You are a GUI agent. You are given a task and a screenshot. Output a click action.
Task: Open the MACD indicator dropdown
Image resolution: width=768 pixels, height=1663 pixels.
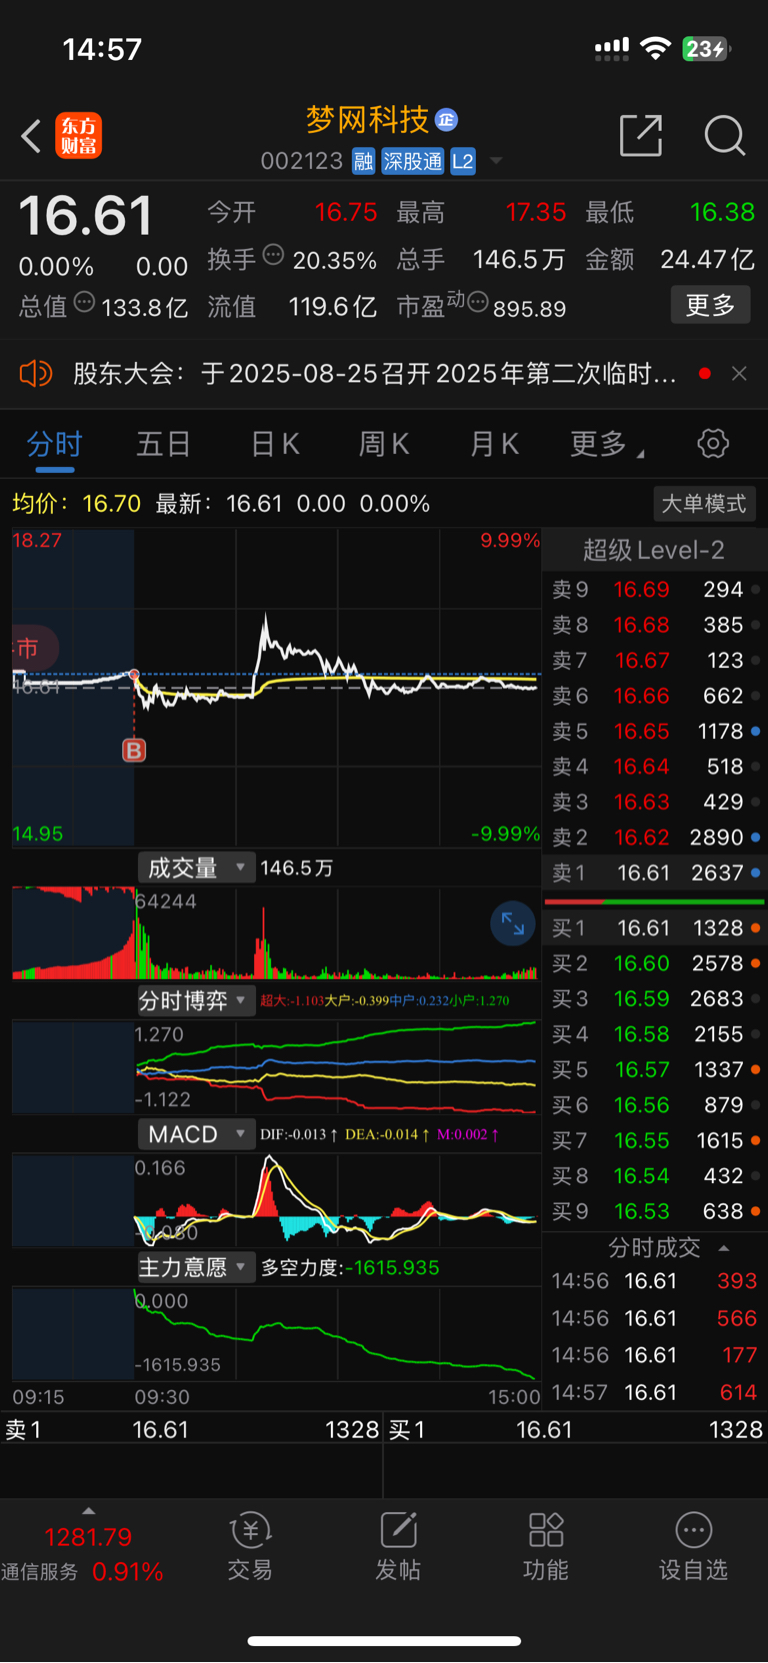click(196, 1134)
